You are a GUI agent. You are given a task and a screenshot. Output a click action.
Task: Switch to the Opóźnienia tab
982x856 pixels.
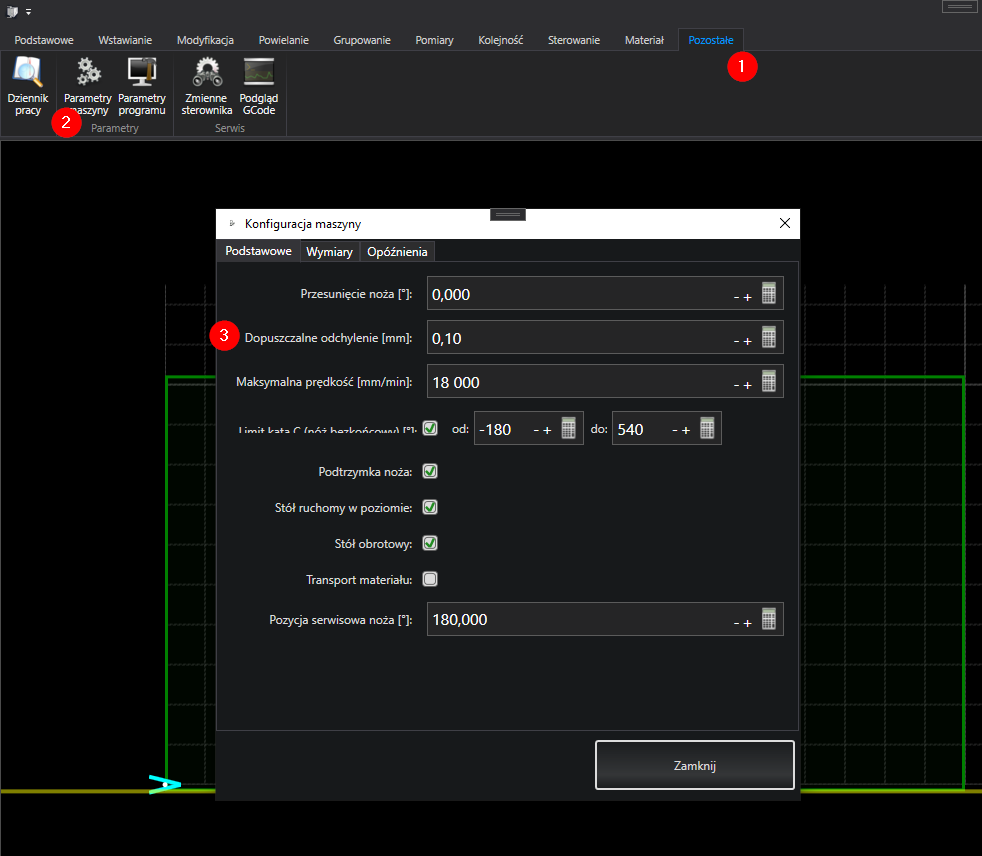pyautogui.click(x=397, y=252)
